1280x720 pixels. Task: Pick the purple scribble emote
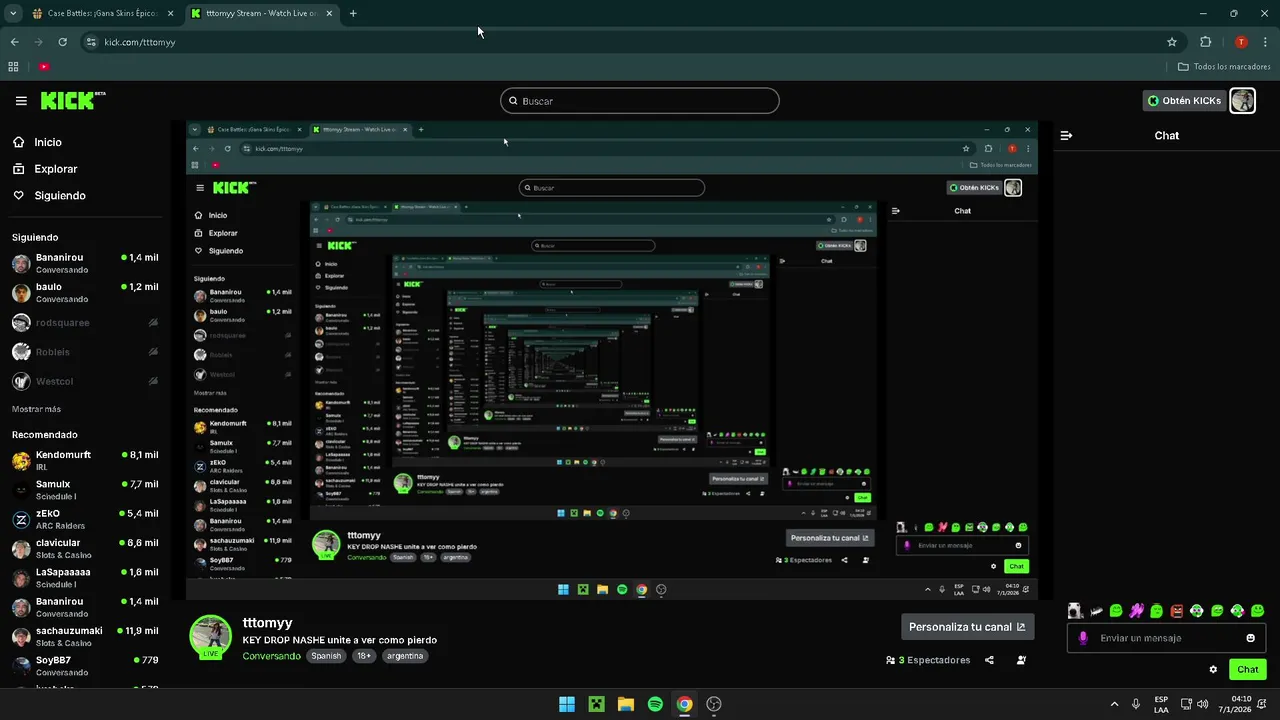tap(1137, 611)
